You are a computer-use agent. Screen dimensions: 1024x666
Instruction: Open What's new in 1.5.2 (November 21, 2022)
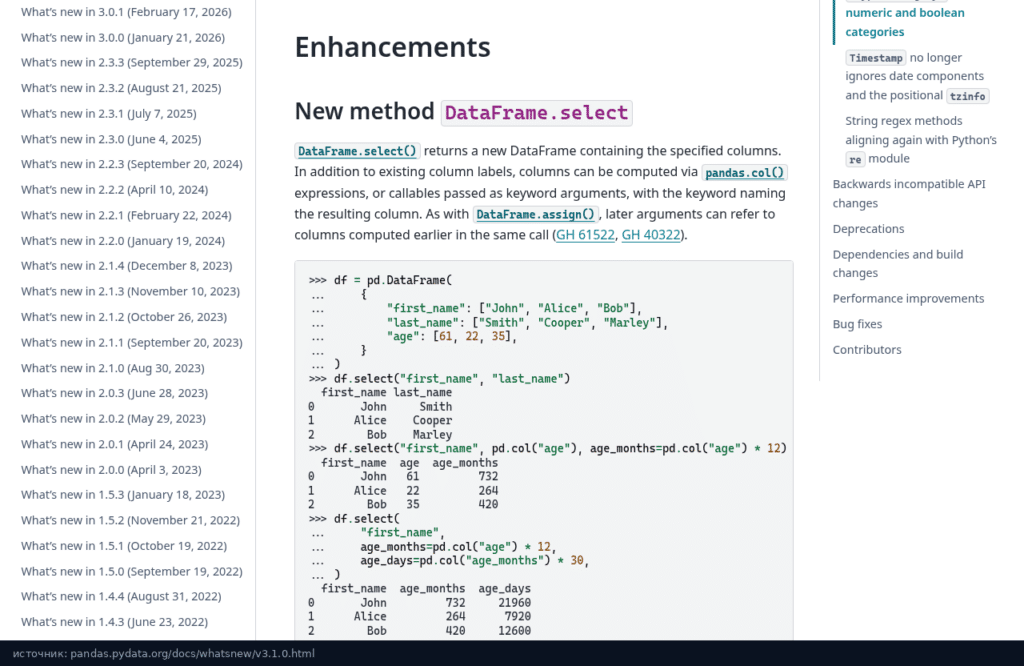[x=130, y=520]
